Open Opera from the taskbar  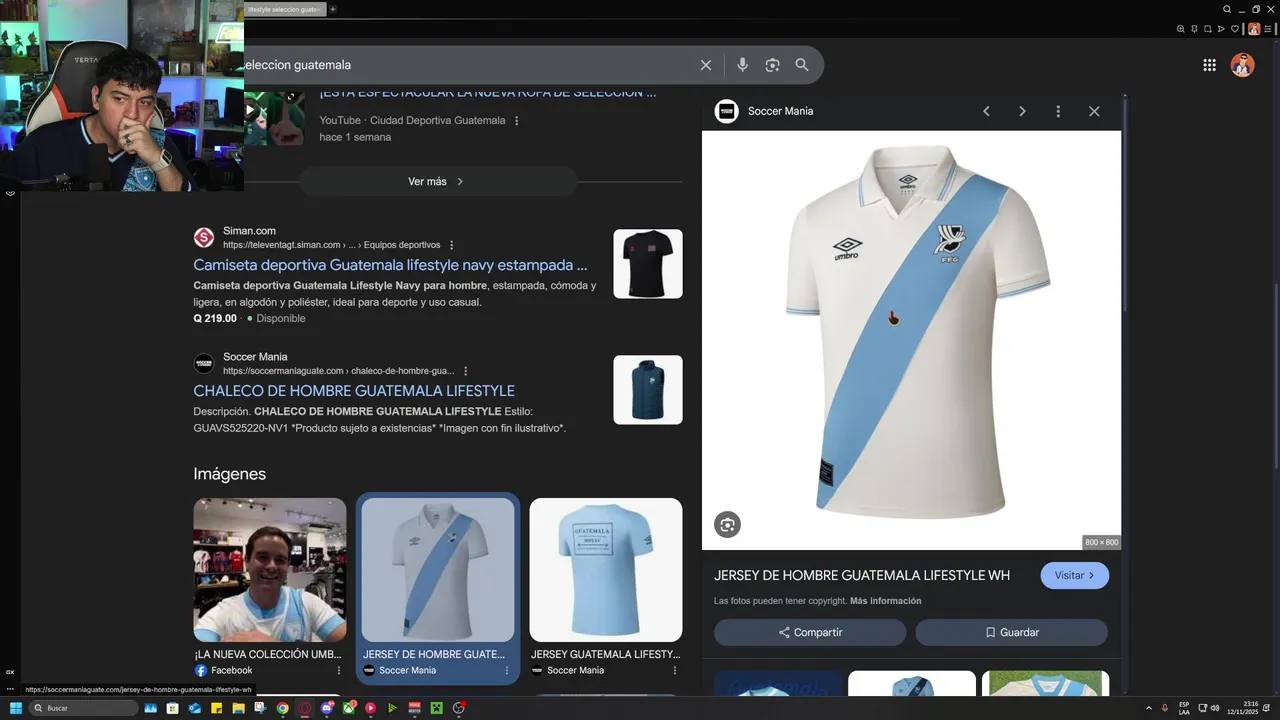pos(305,708)
